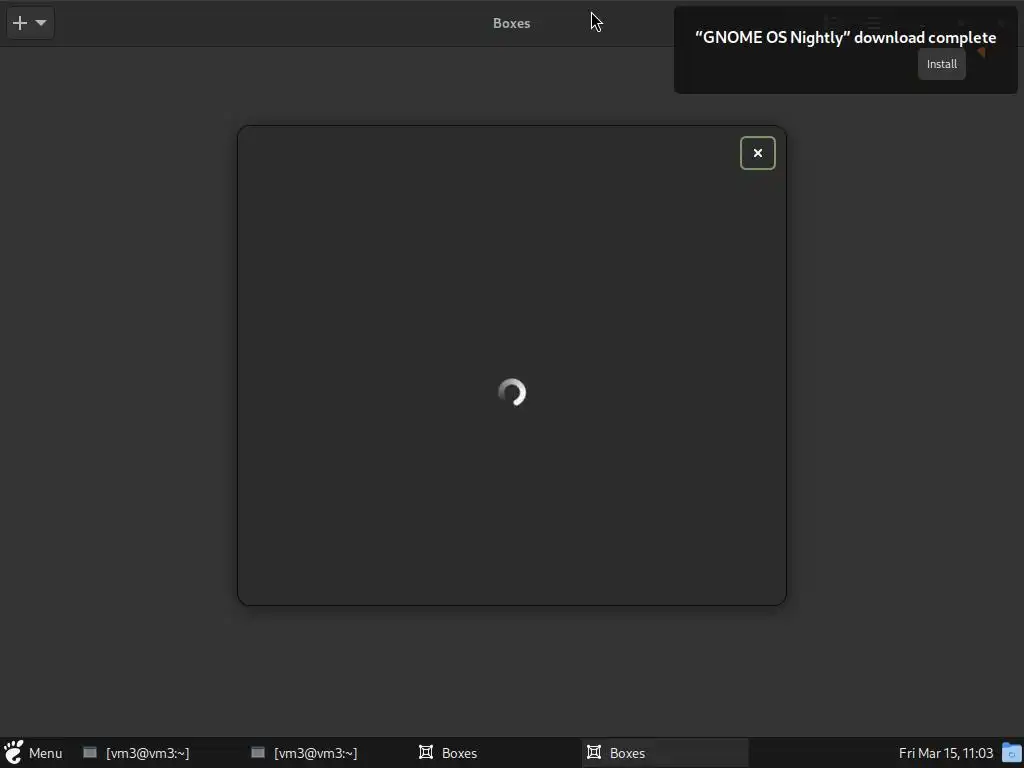This screenshot has height=768, width=1024.
Task: Click the loading spinner in the dialog
Action: 512,392
